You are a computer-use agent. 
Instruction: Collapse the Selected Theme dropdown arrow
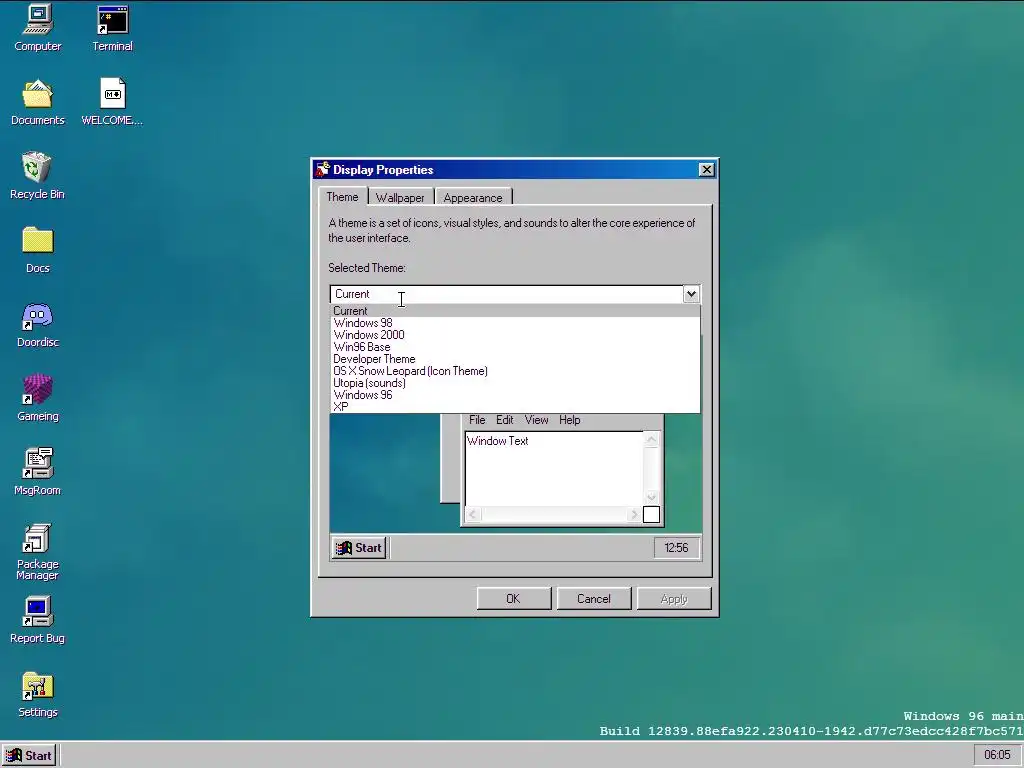691,294
